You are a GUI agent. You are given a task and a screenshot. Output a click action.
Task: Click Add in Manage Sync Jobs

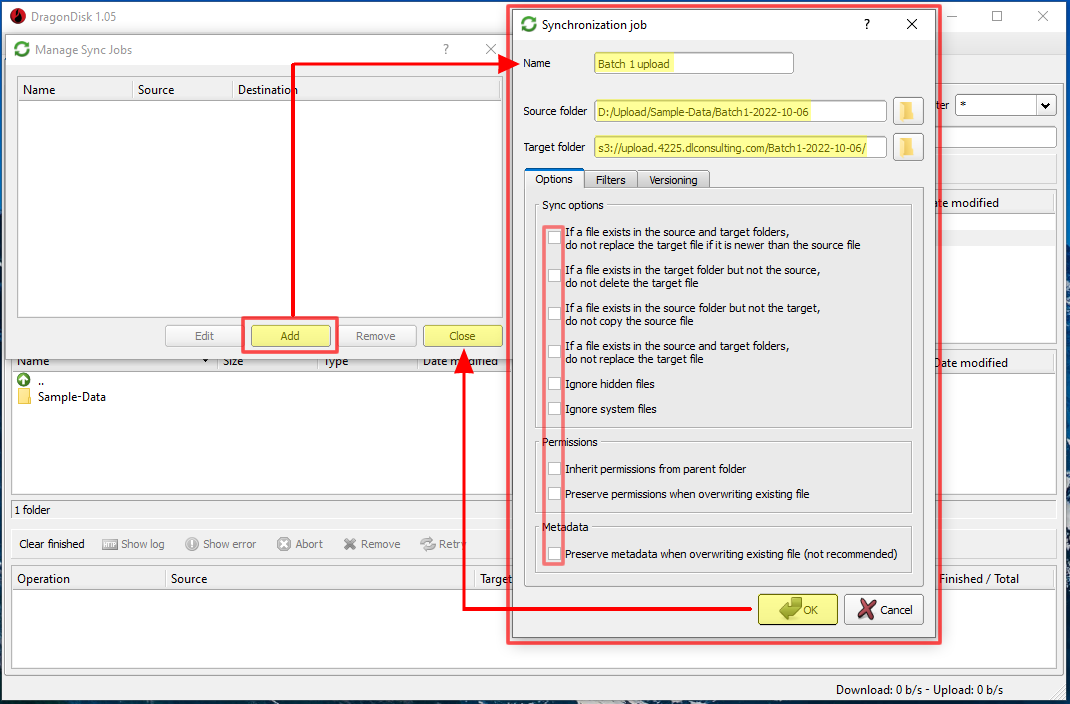tap(290, 335)
